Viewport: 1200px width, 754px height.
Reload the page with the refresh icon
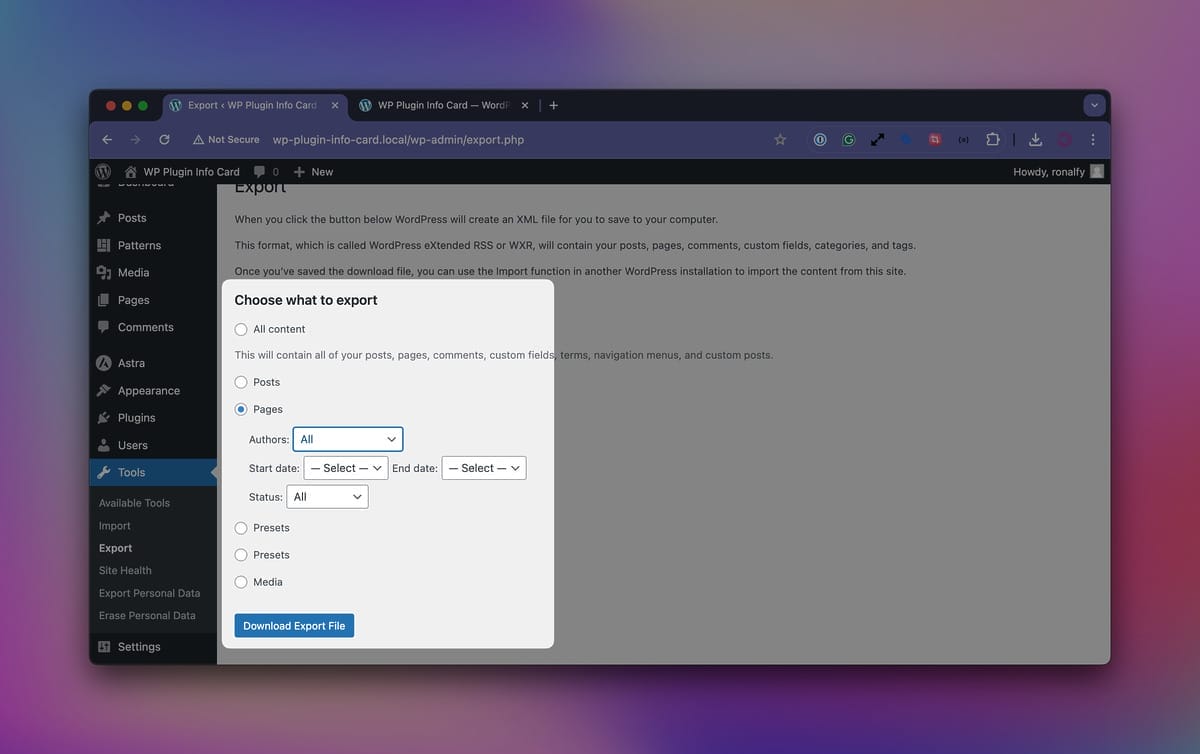point(164,140)
